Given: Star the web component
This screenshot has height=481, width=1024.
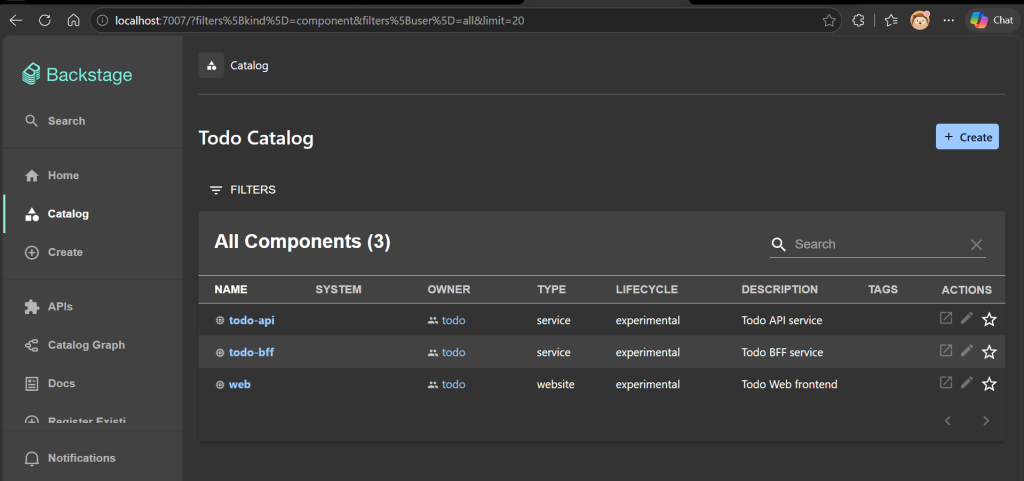Looking at the screenshot, I should 989,384.
